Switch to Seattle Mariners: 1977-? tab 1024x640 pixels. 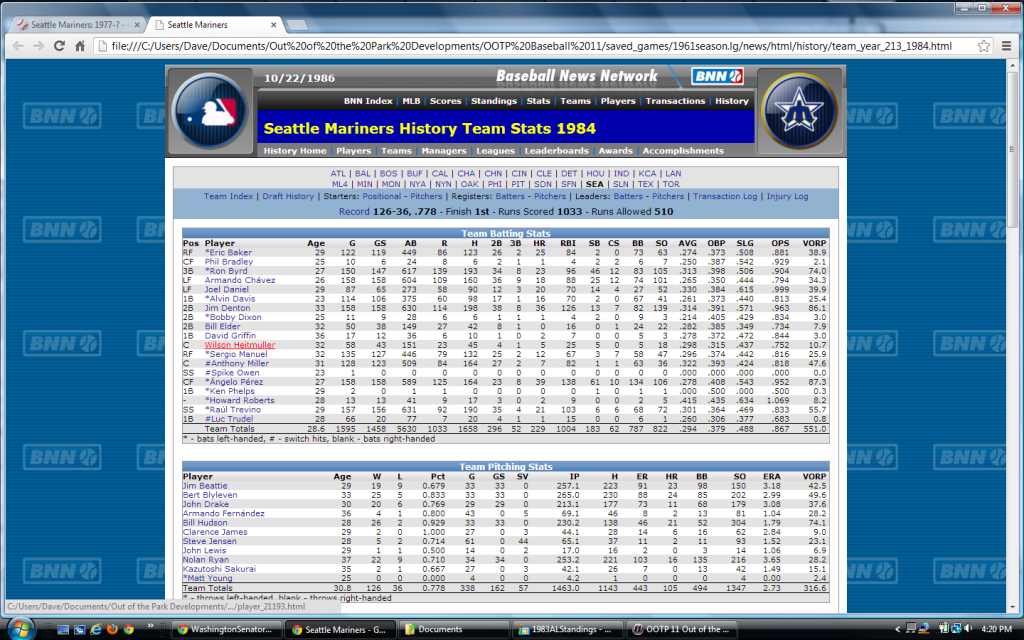(x=78, y=25)
